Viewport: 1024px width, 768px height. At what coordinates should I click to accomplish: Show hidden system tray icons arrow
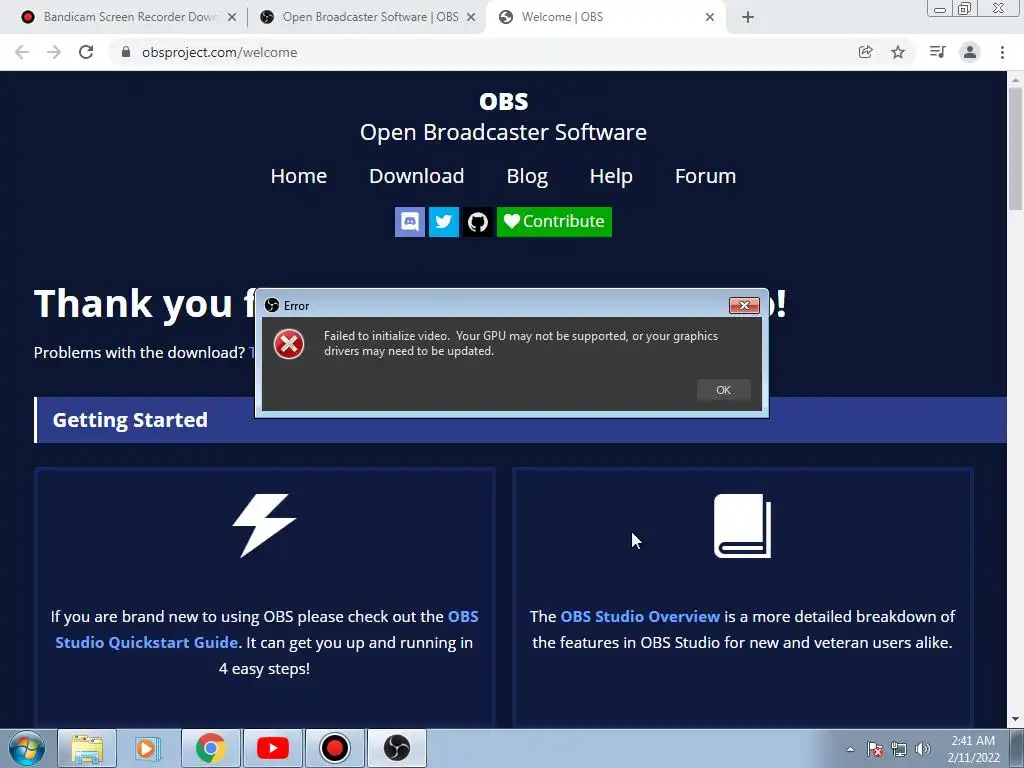click(x=850, y=749)
